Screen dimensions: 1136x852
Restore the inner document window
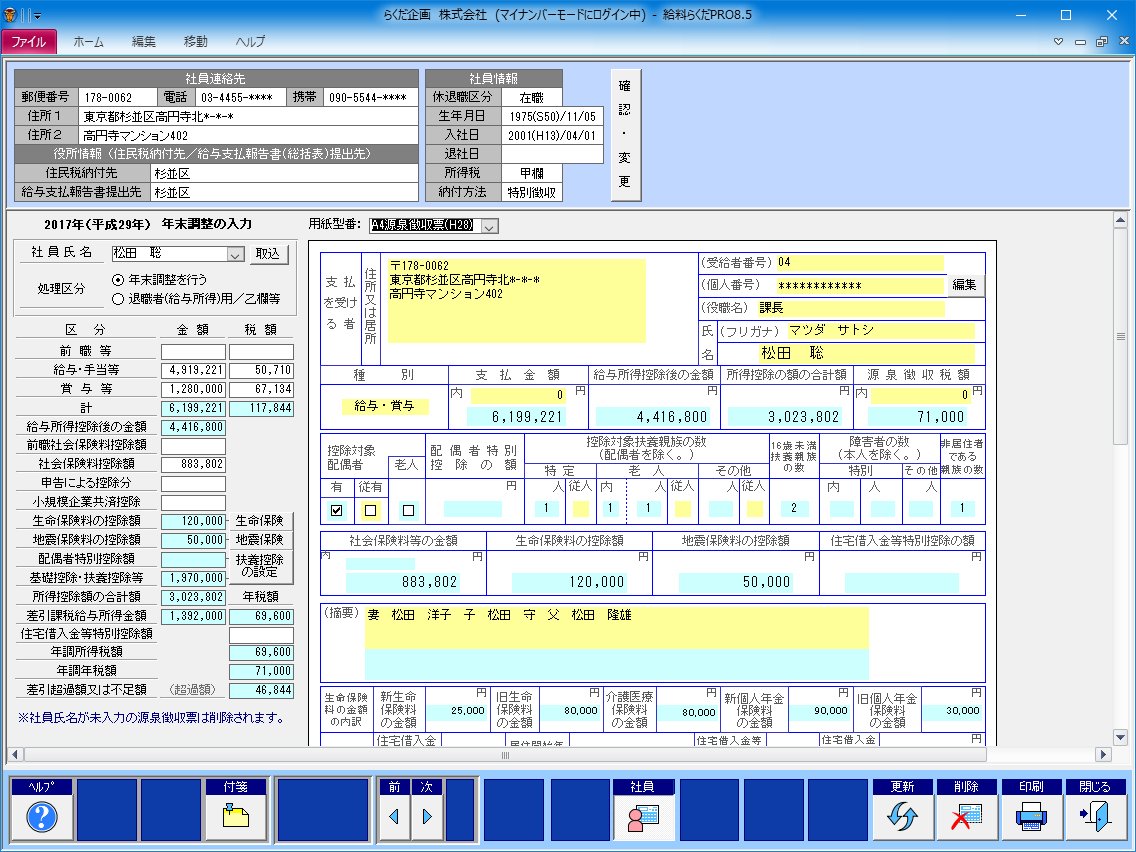[1102, 41]
